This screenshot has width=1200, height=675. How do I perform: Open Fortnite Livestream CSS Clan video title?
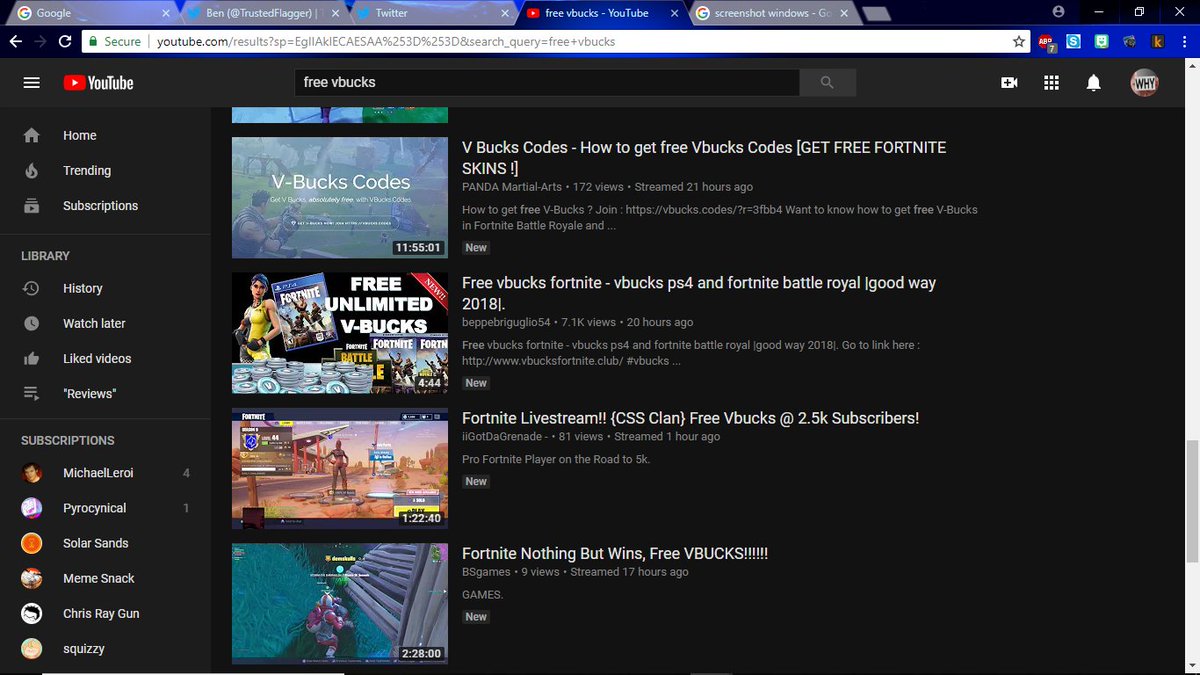[x=690, y=418]
